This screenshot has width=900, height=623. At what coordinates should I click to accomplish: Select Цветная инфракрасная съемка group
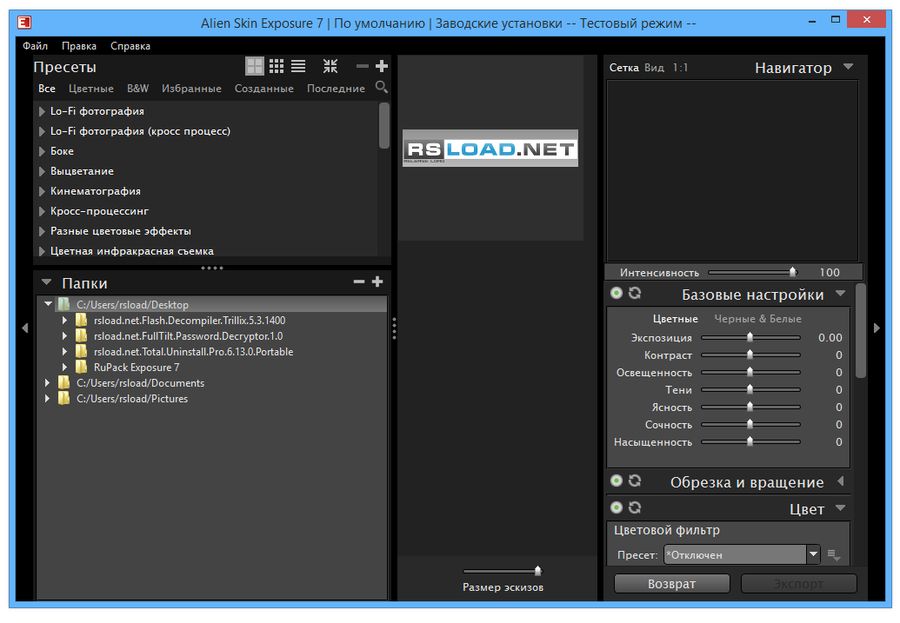[x=132, y=251]
